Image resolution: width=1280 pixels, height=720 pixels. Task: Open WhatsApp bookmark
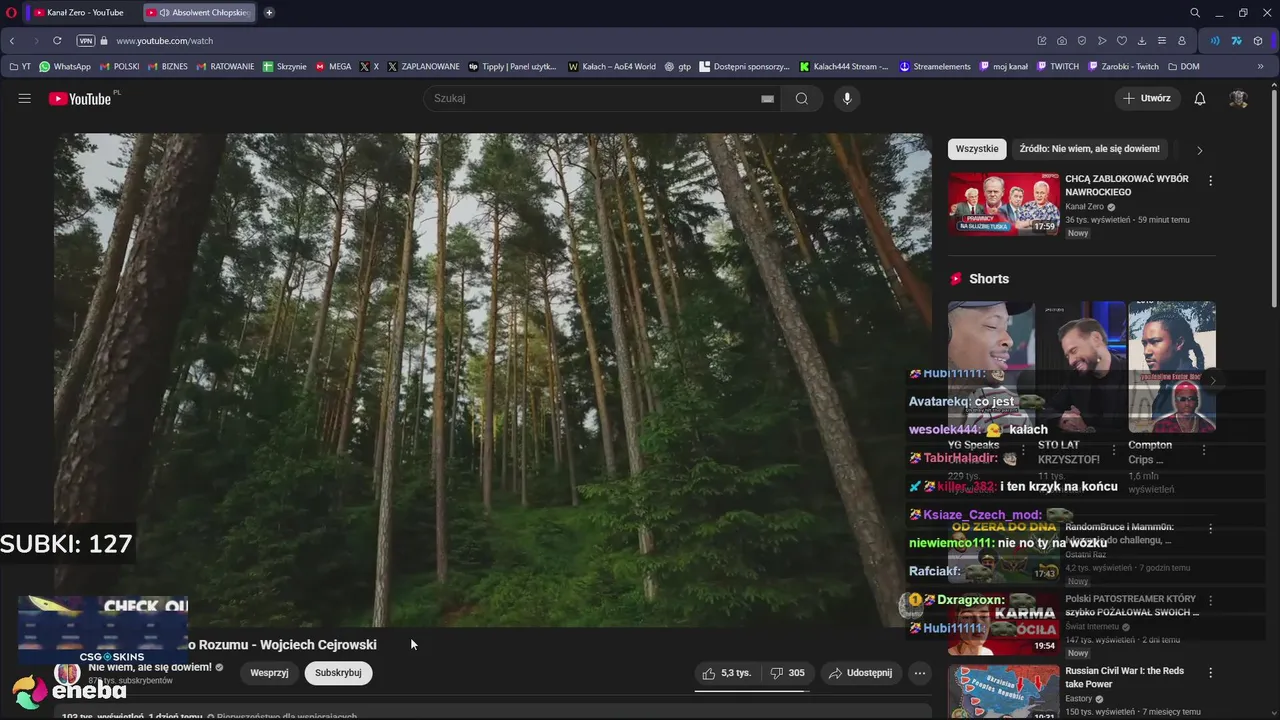tap(65, 67)
